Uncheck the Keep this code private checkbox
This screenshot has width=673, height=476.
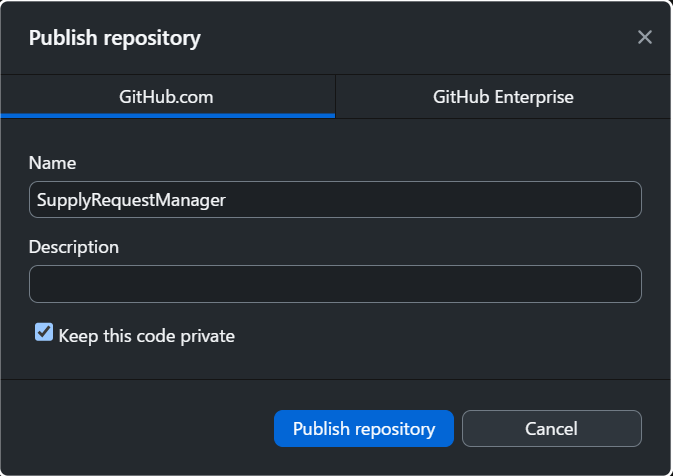(44, 333)
